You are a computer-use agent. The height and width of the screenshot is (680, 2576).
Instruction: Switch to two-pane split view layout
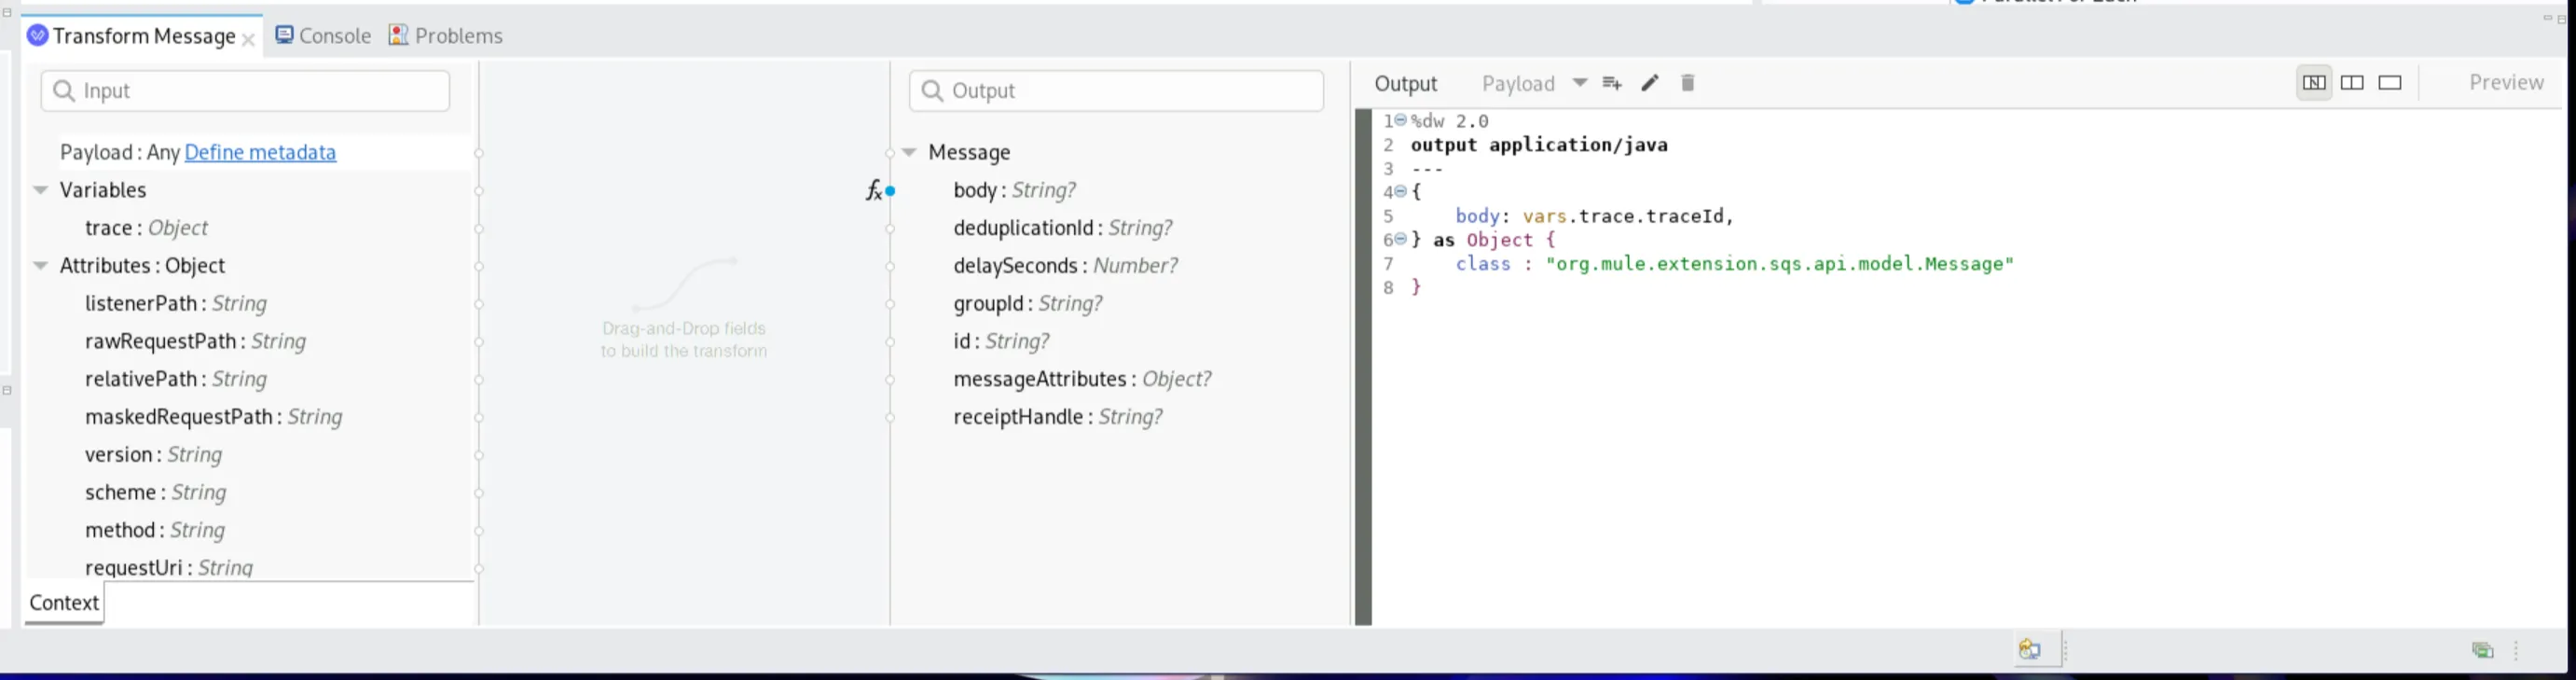[2352, 83]
